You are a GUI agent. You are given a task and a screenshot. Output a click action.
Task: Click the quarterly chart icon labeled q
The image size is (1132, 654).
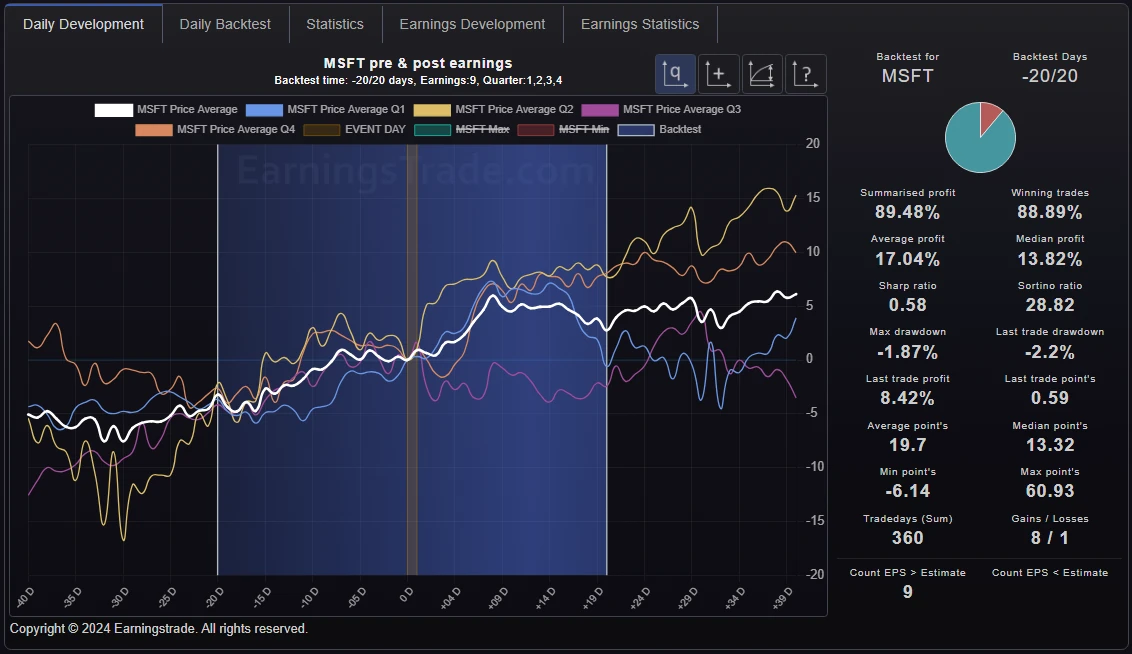(x=675, y=74)
